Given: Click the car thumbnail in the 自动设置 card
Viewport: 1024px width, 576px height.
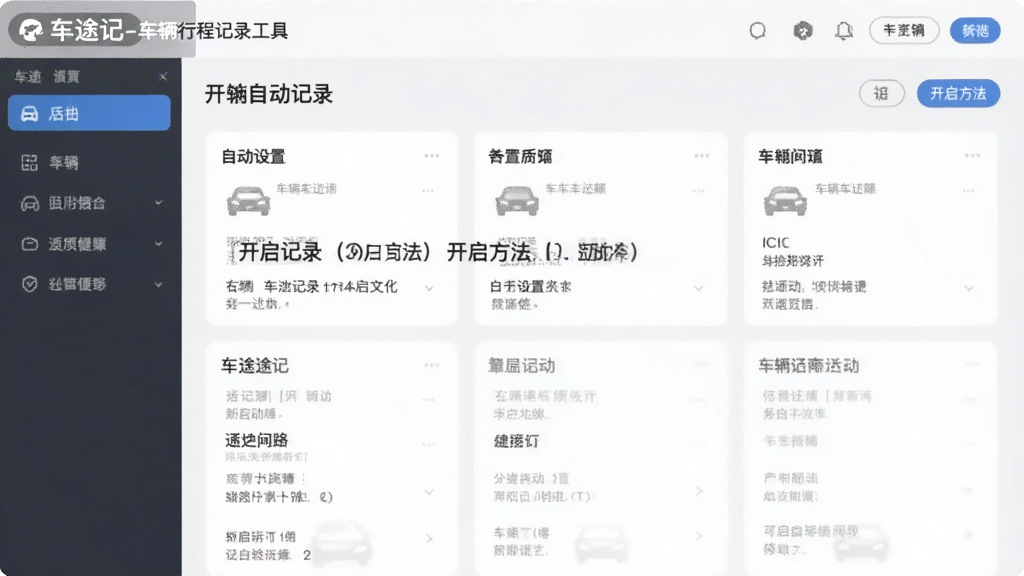Looking at the screenshot, I should coord(248,200).
